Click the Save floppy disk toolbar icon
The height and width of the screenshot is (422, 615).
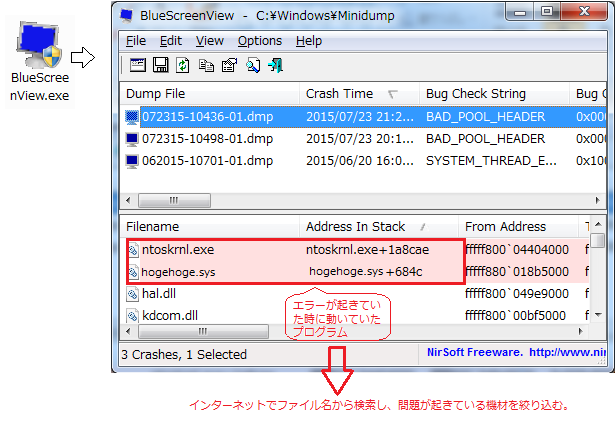[x=160, y=66]
